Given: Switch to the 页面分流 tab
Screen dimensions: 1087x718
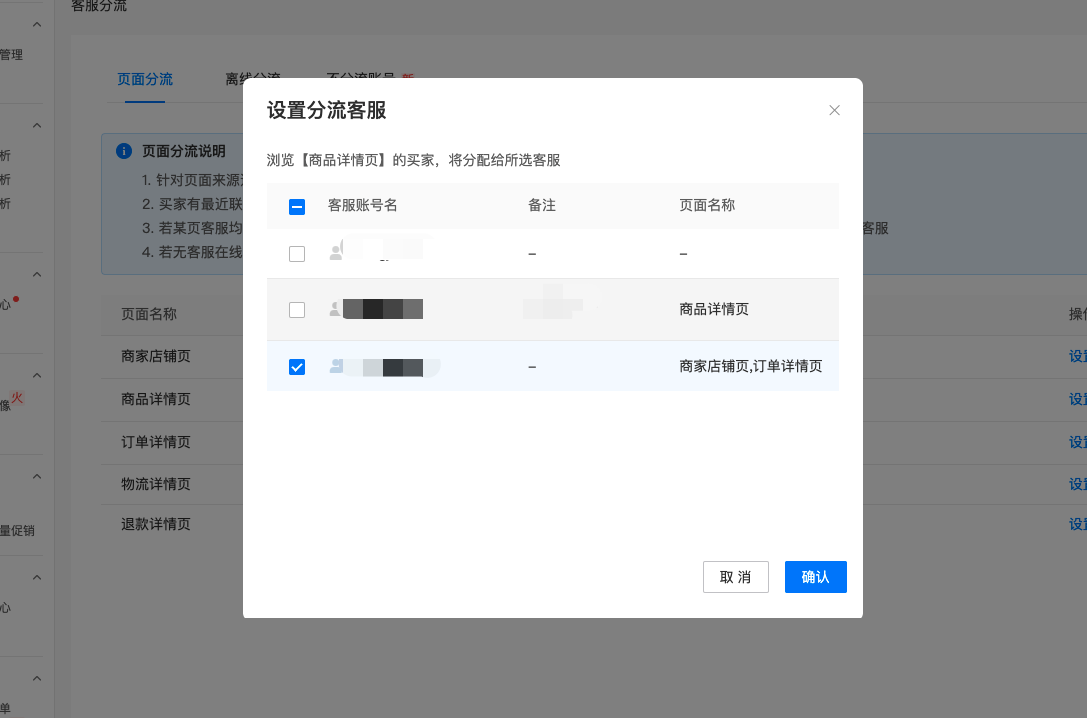Looking at the screenshot, I should [145, 79].
